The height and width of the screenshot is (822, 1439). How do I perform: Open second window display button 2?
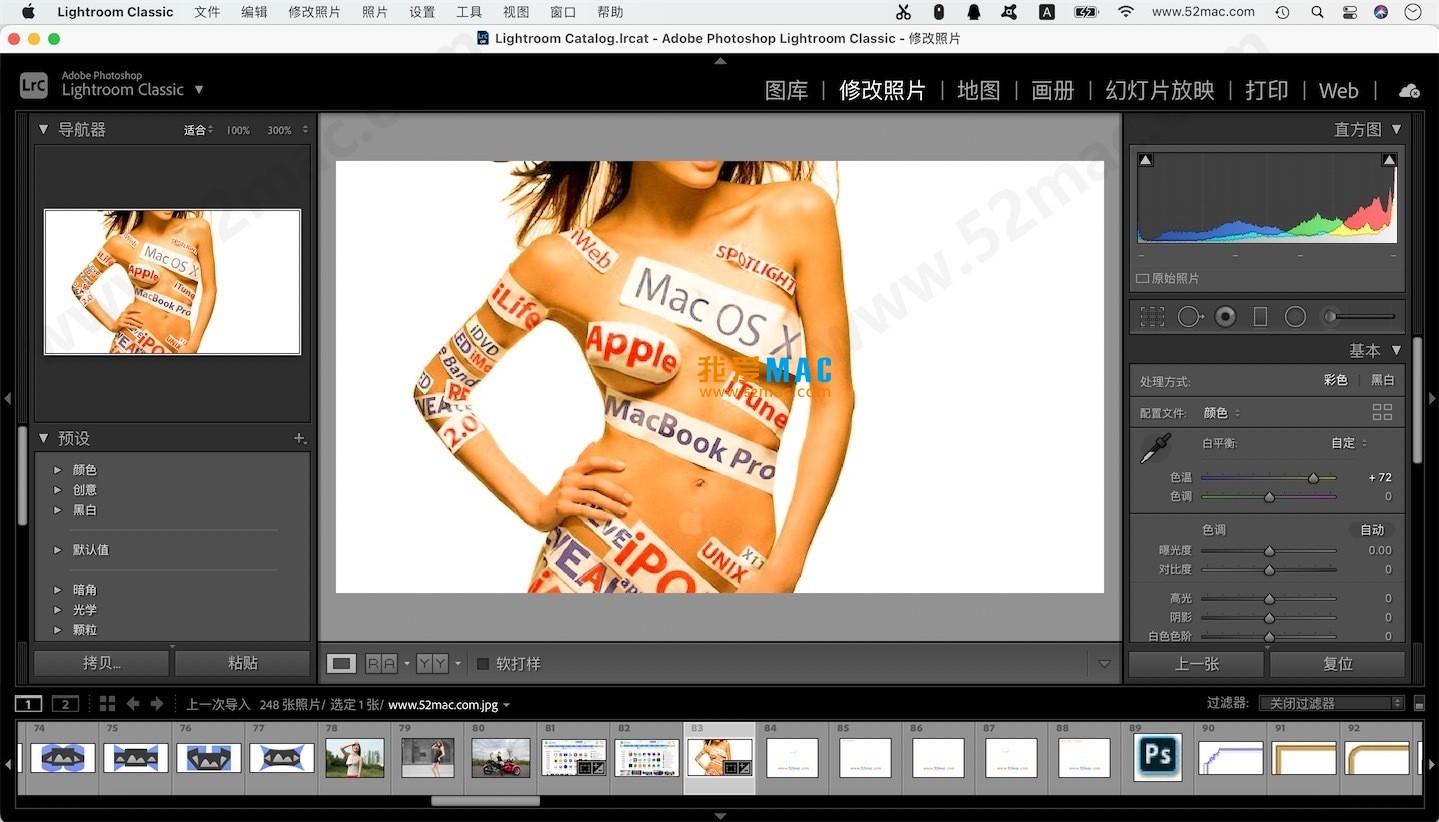[x=65, y=704]
